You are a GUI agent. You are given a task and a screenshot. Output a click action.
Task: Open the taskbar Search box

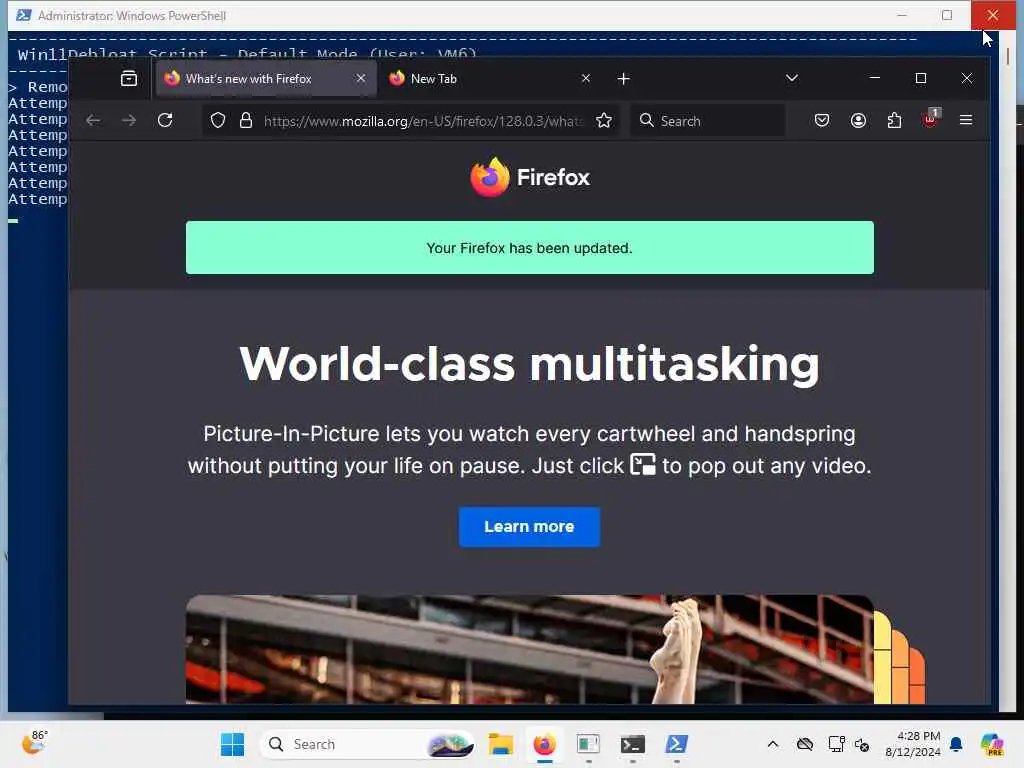367,744
